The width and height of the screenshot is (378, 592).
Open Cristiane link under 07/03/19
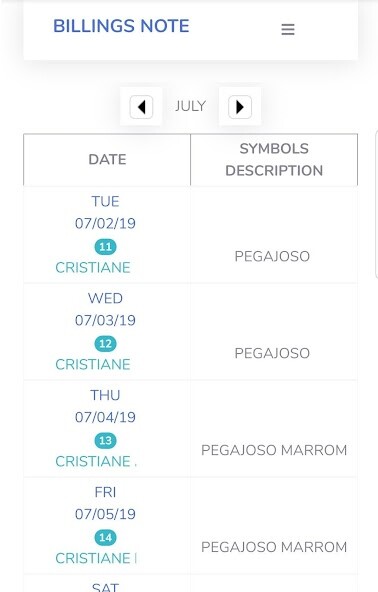93,365
